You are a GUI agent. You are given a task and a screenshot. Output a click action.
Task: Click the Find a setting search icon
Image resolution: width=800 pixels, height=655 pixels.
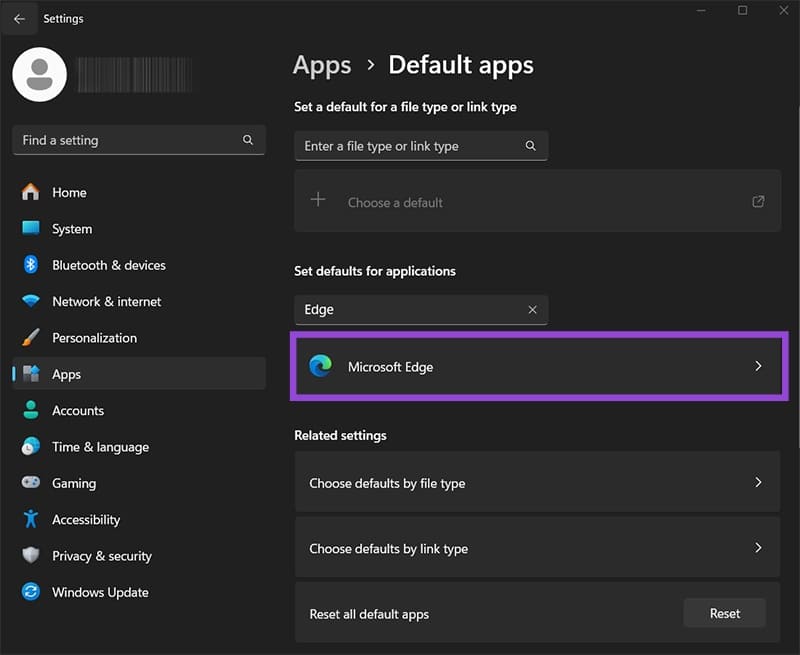click(x=248, y=140)
